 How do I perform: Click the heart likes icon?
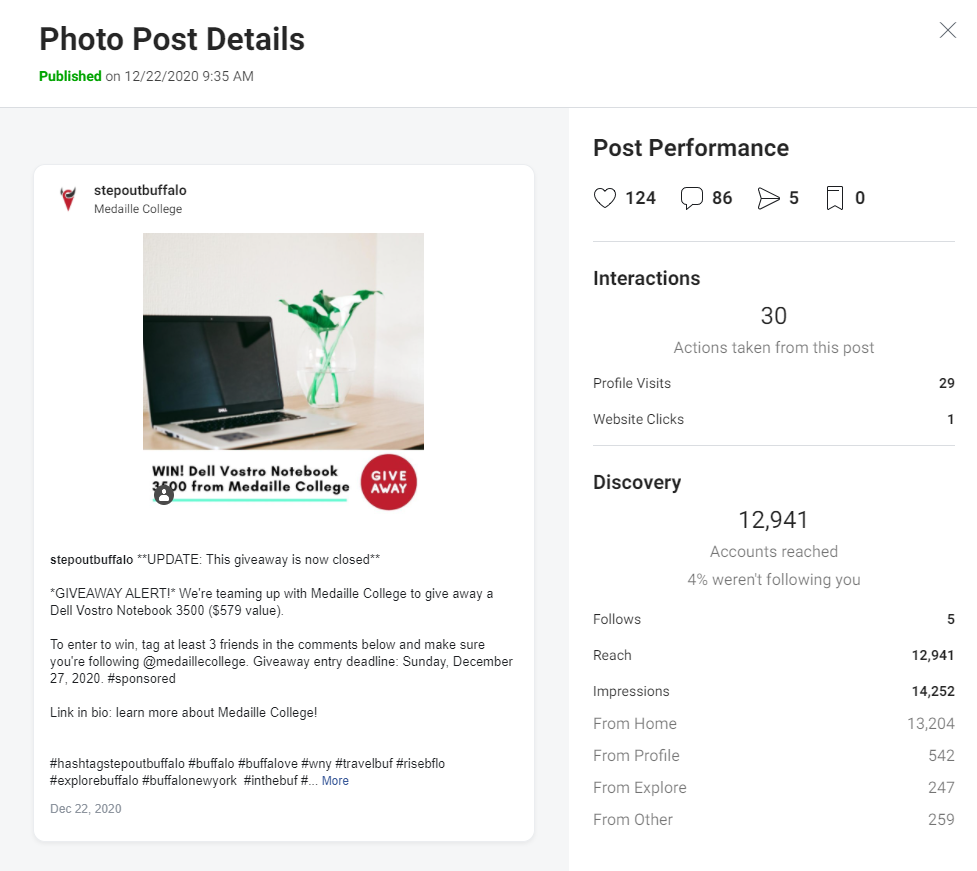604,198
